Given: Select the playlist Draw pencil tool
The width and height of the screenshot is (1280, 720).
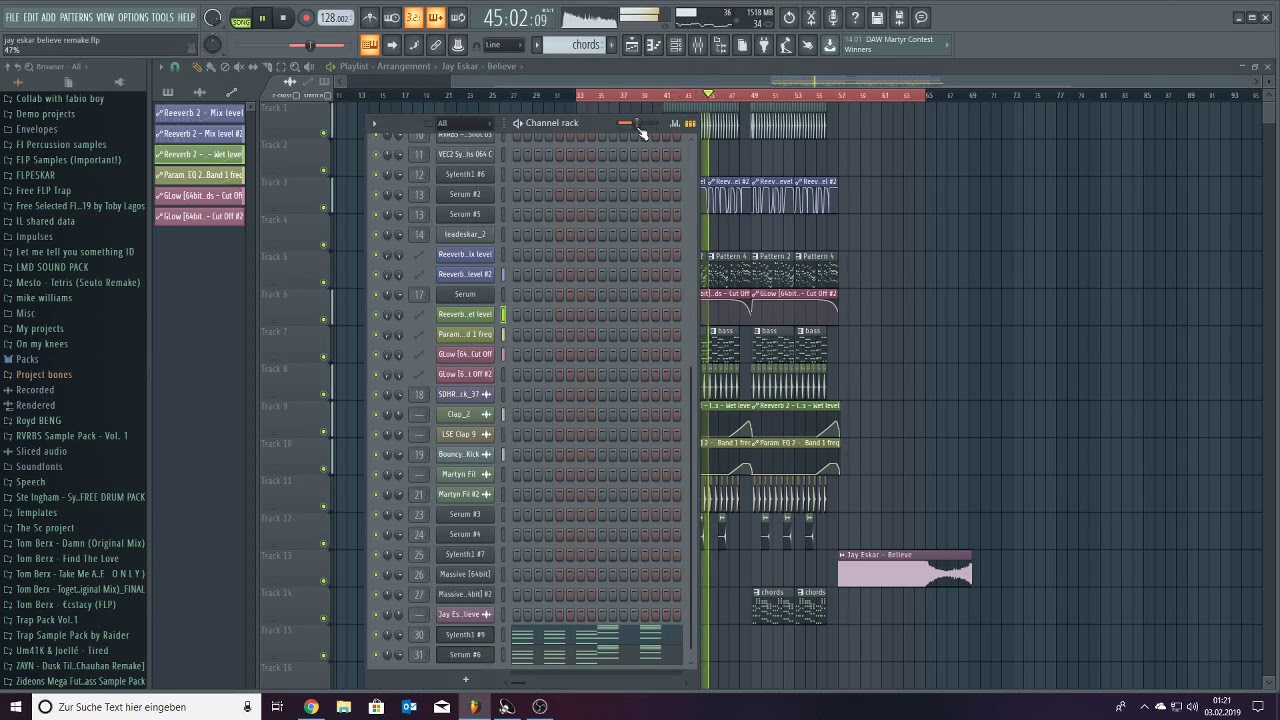Looking at the screenshot, I should (x=196, y=67).
